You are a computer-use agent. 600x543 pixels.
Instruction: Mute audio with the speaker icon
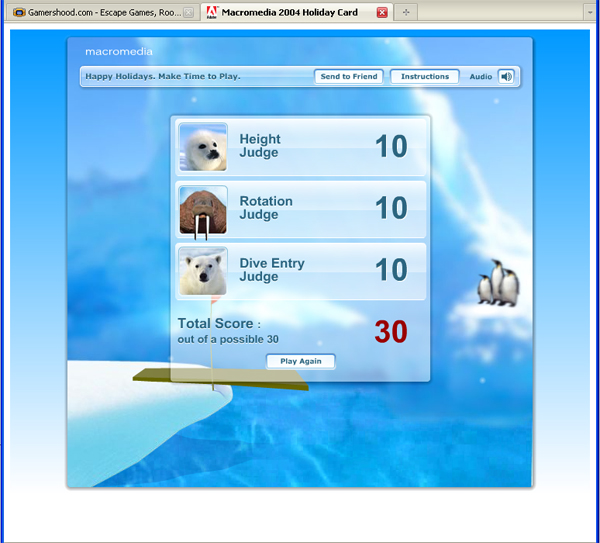point(506,77)
